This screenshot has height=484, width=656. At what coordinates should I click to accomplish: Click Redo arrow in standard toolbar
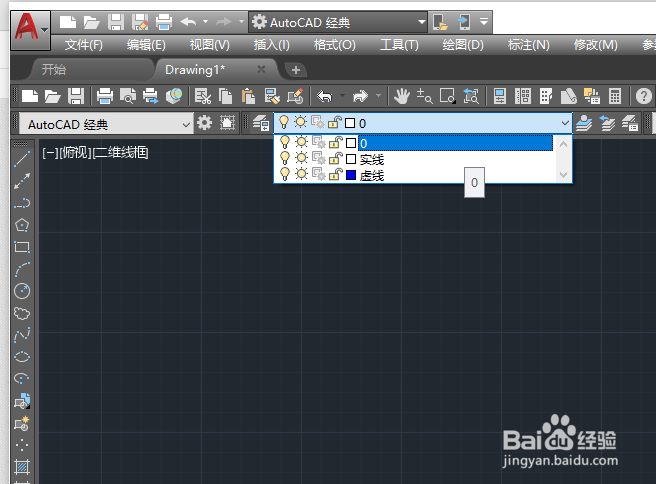(360, 96)
